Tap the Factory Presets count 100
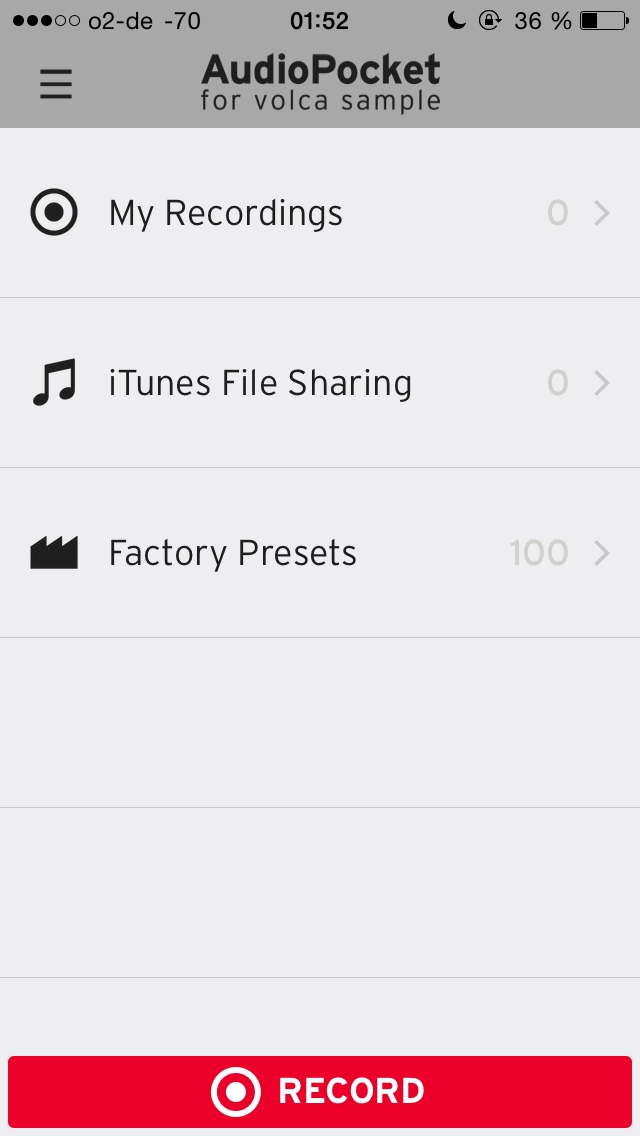 [x=539, y=553]
